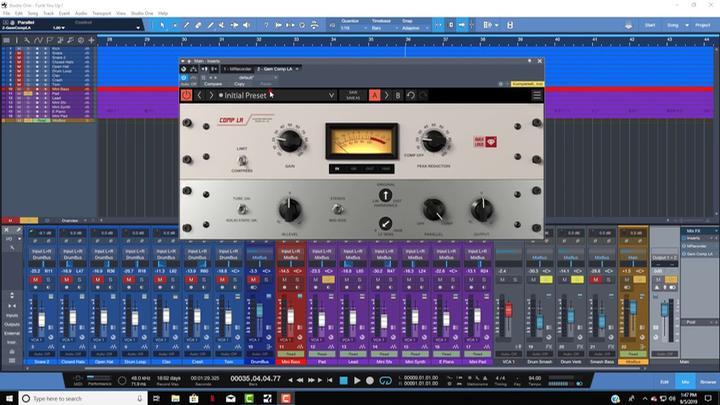
Task: Open the track list icon above tracks
Action: coord(6,40)
